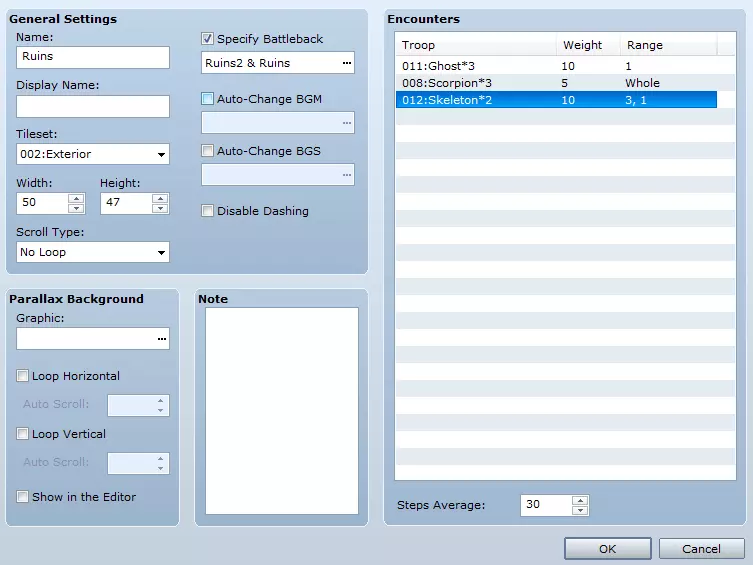The width and height of the screenshot is (753, 565).
Task: Toggle Disable Dashing checkbox
Action: (207, 211)
